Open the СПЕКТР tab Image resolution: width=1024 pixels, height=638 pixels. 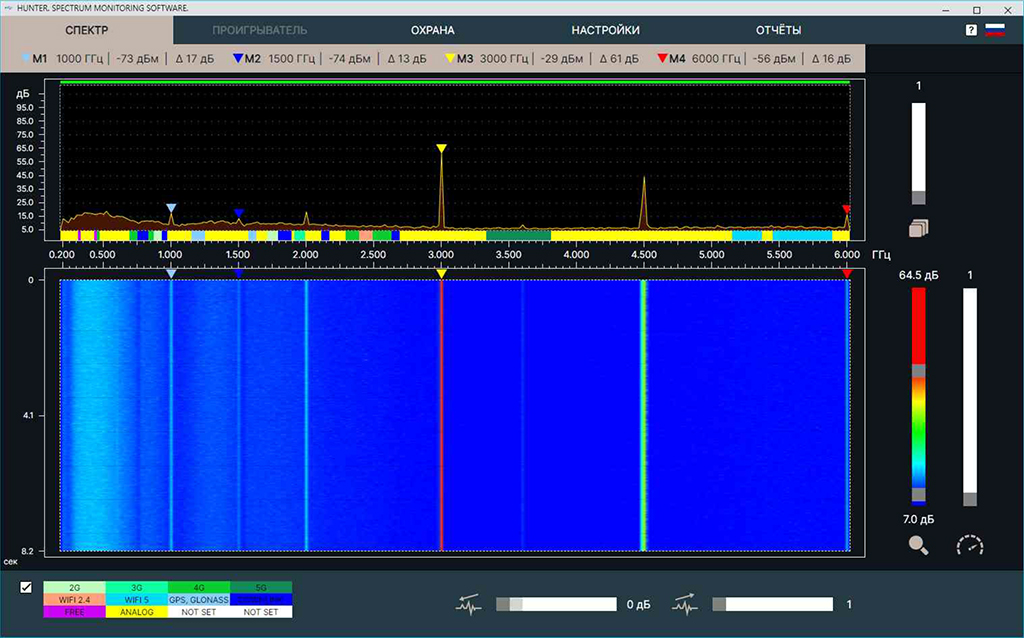click(87, 30)
